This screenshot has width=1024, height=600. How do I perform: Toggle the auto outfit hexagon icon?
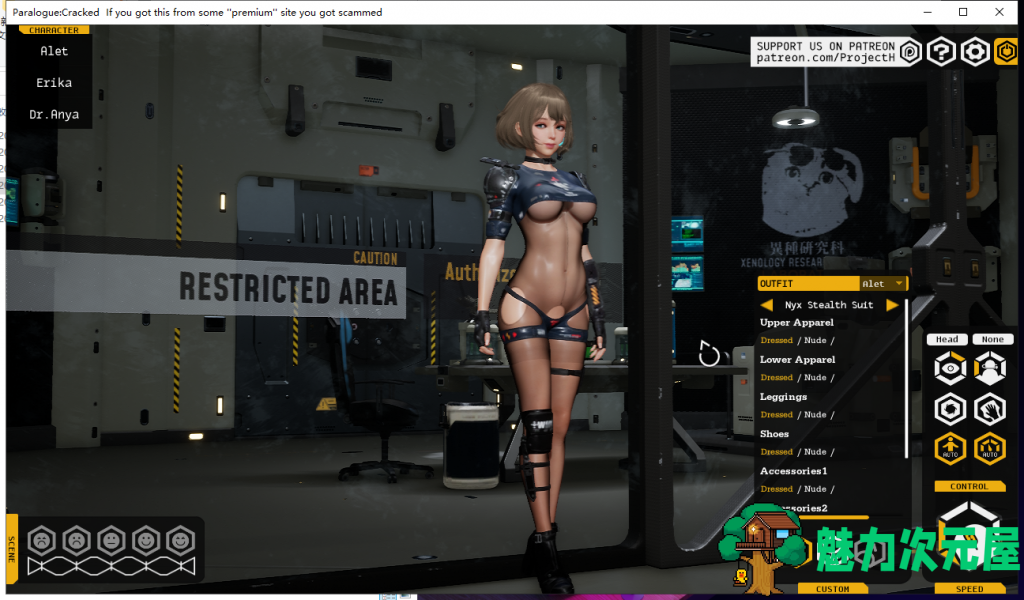coord(990,449)
